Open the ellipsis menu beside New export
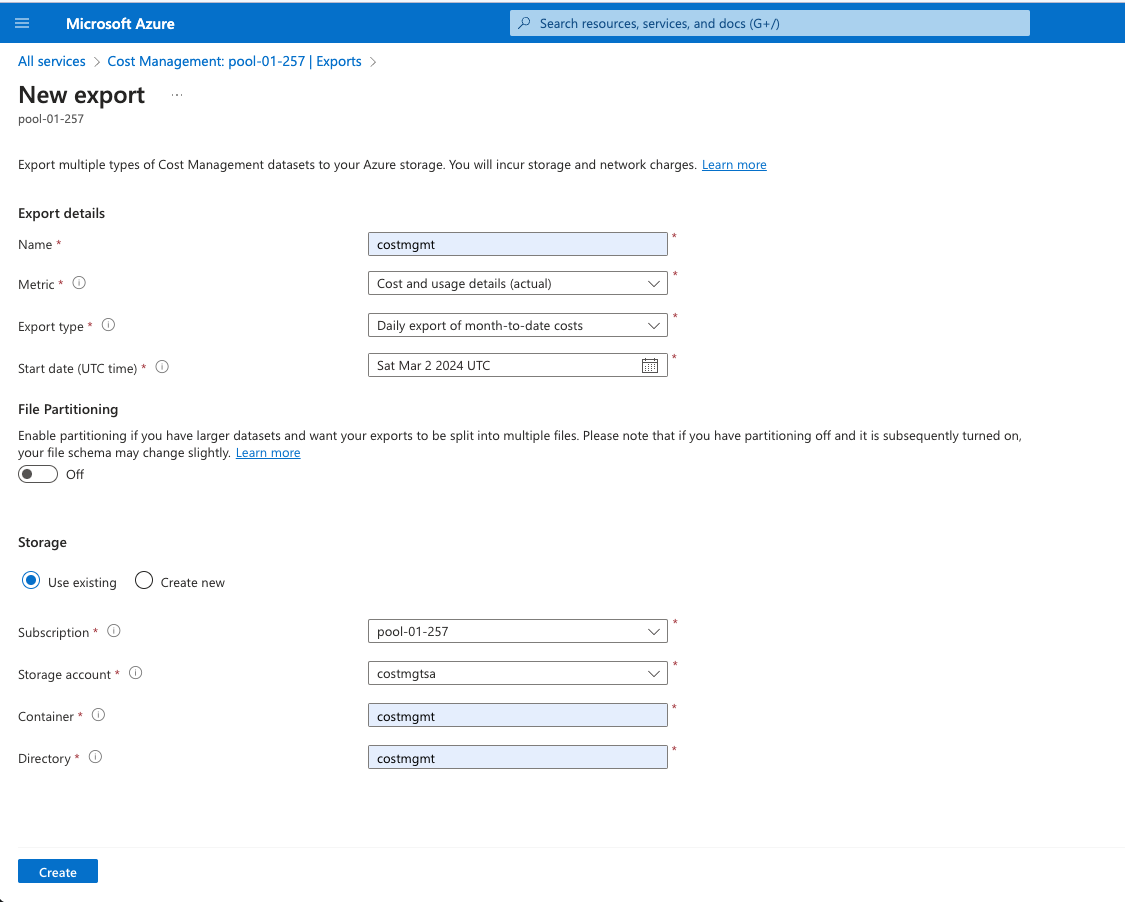The image size is (1125, 902). tap(177, 95)
